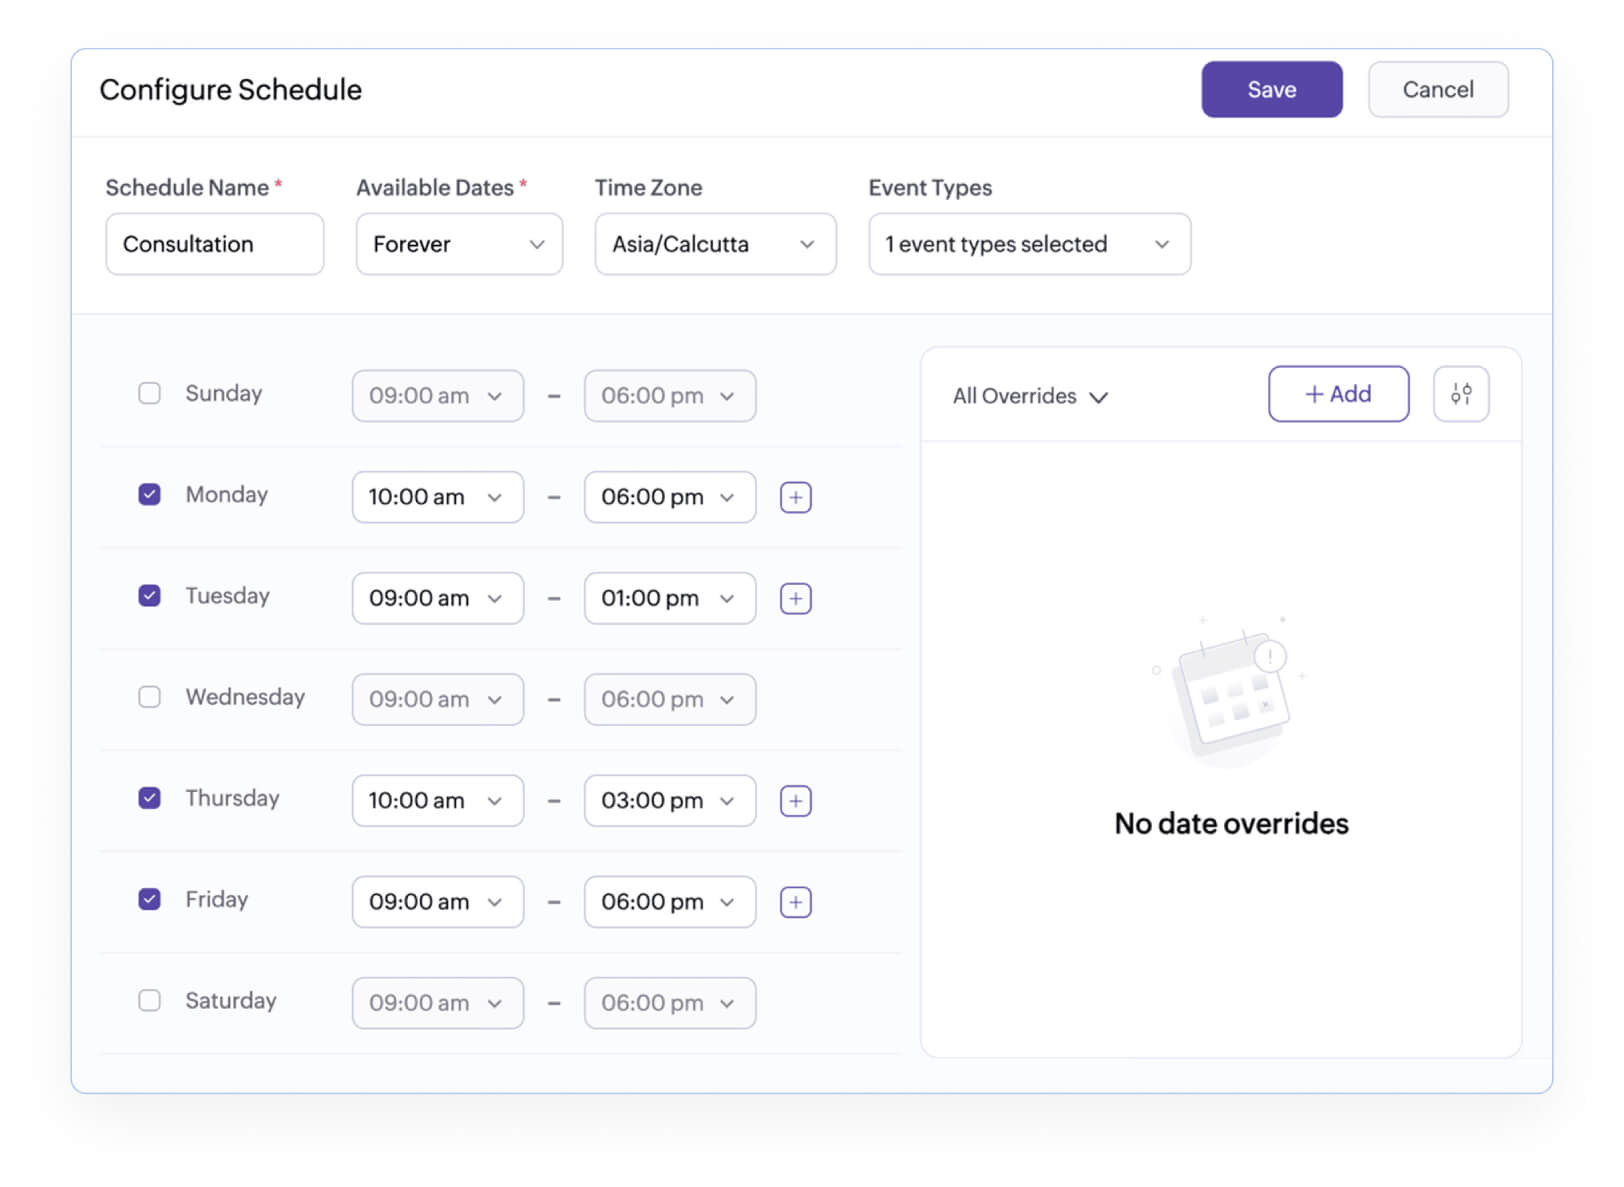Expand the Available Dates dropdown
Viewport: 1624px width, 1187px height.
pyautogui.click(x=459, y=244)
